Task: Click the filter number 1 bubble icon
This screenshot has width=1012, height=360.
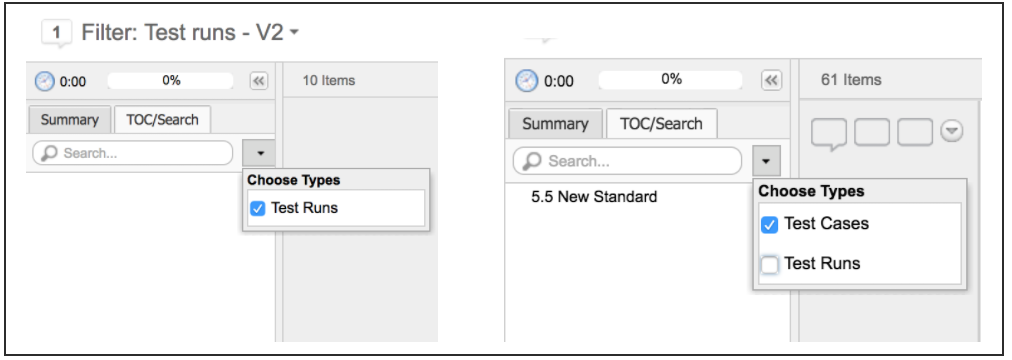Action: pyautogui.click(x=57, y=34)
